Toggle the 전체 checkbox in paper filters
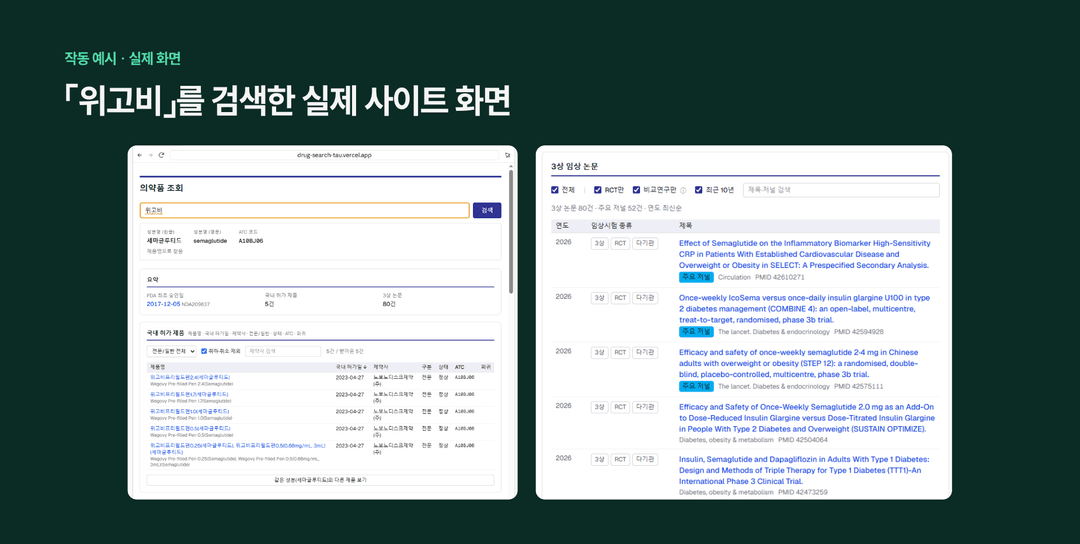This screenshot has height=544, width=1080. pos(555,190)
